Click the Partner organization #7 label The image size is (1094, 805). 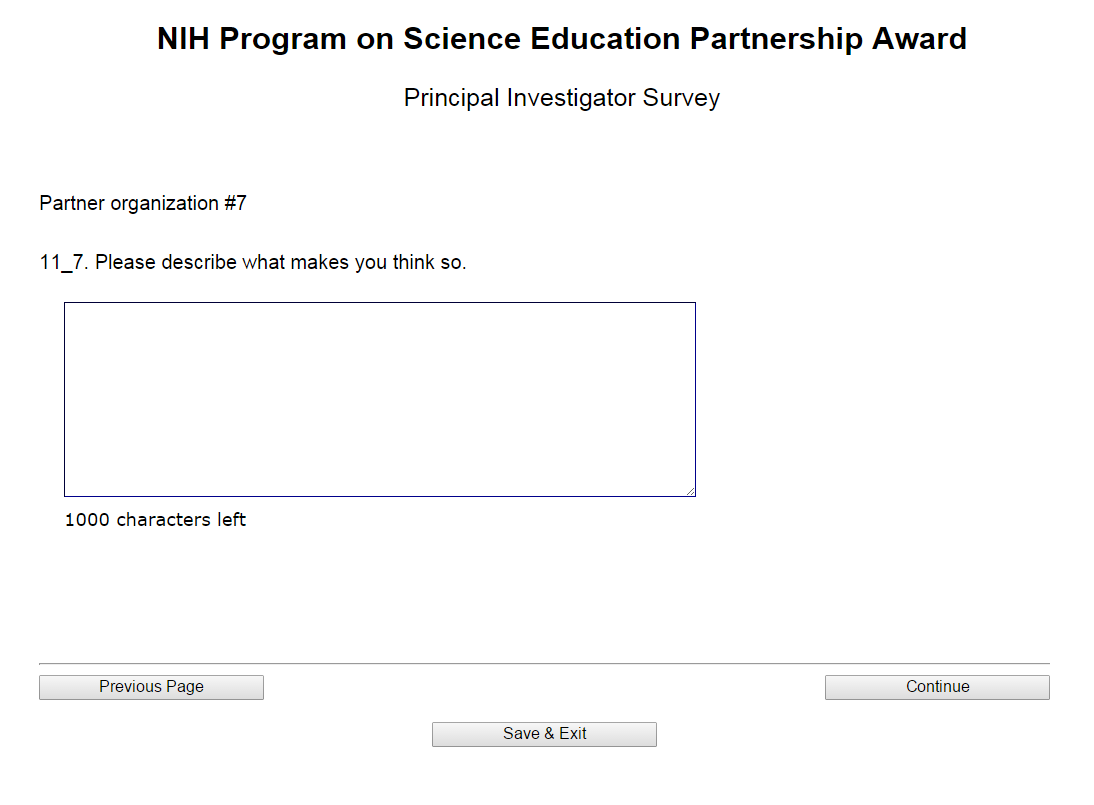(x=143, y=204)
